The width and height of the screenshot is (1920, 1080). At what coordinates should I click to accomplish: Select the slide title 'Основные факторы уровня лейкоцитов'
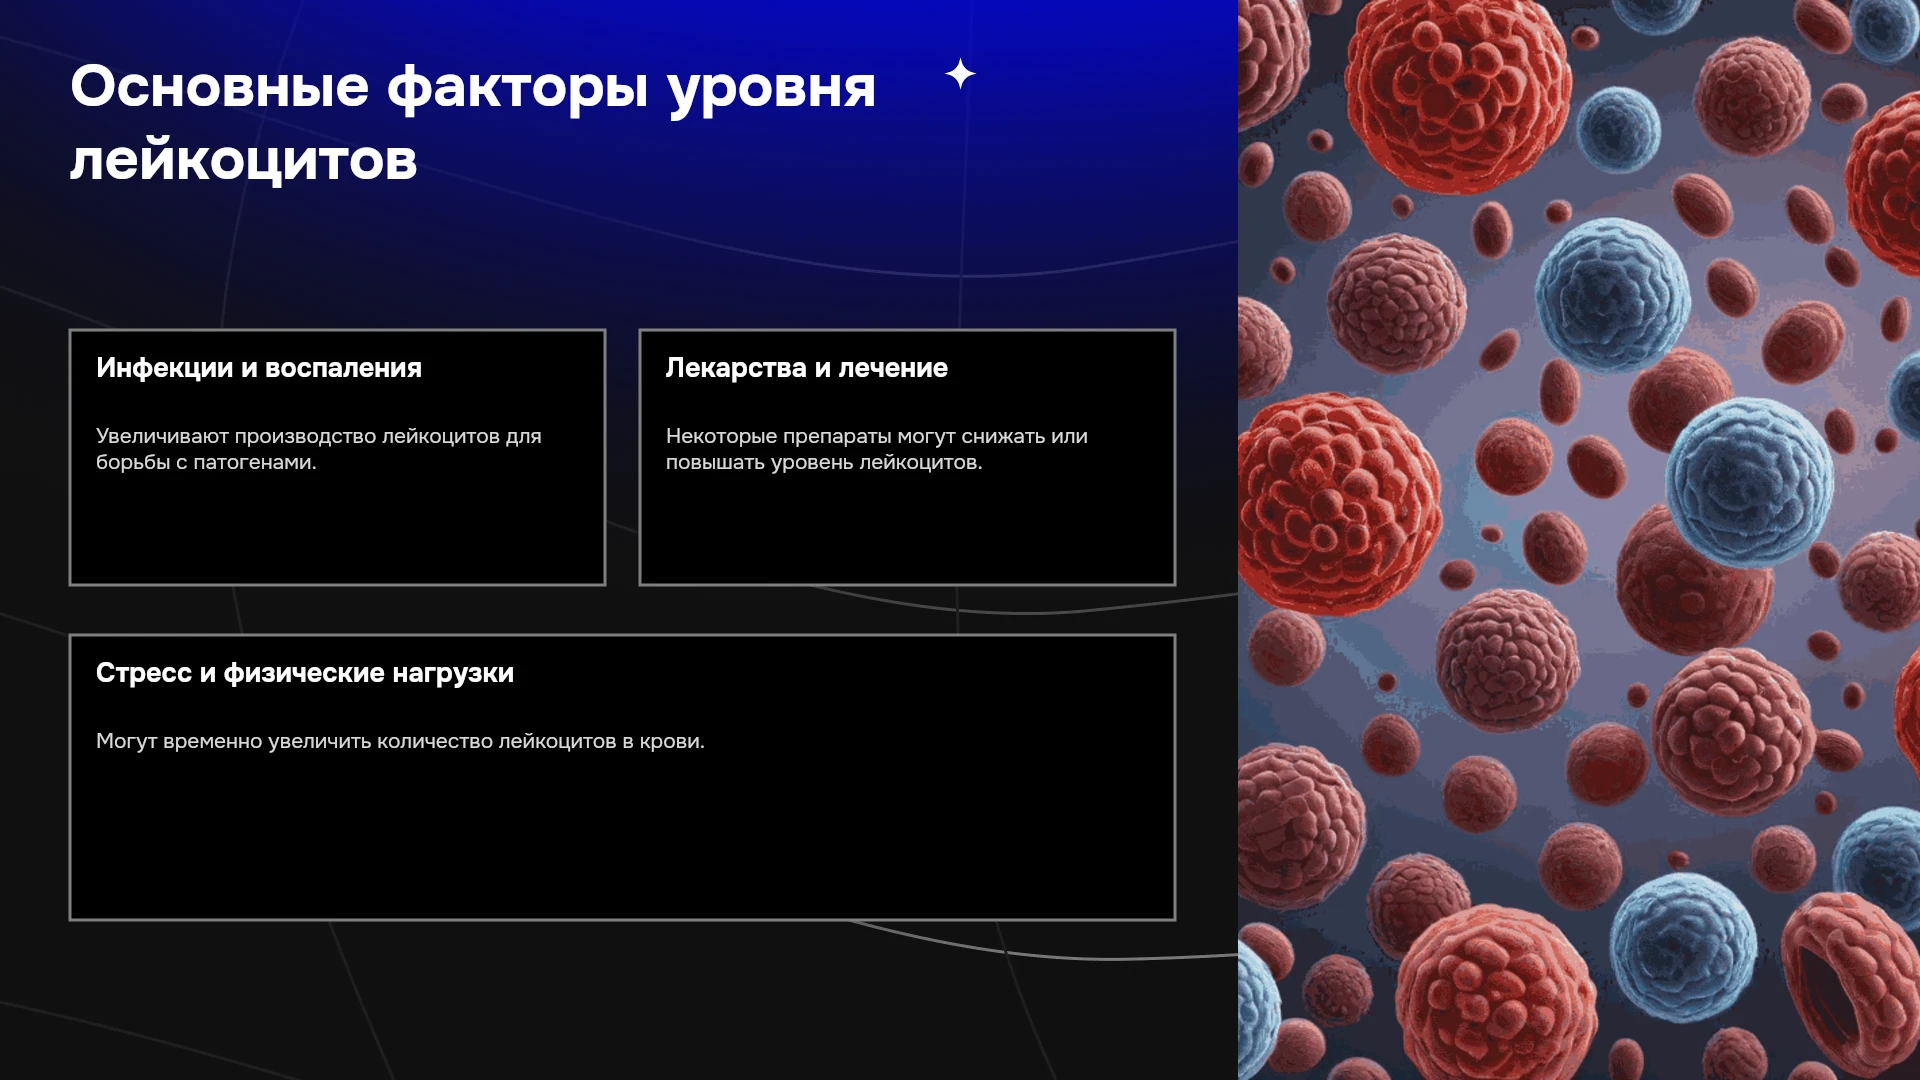[x=473, y=123]
